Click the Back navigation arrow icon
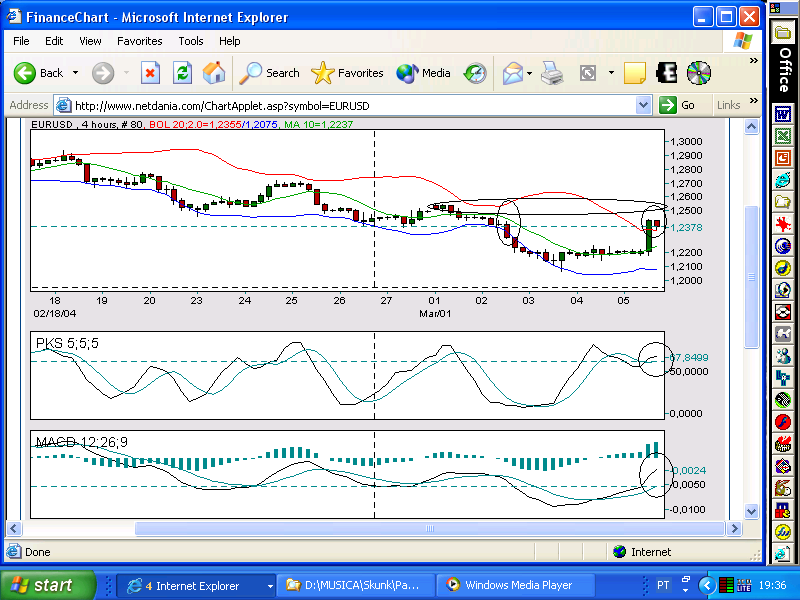Viewport: 800px width, 600px height. 24,73
